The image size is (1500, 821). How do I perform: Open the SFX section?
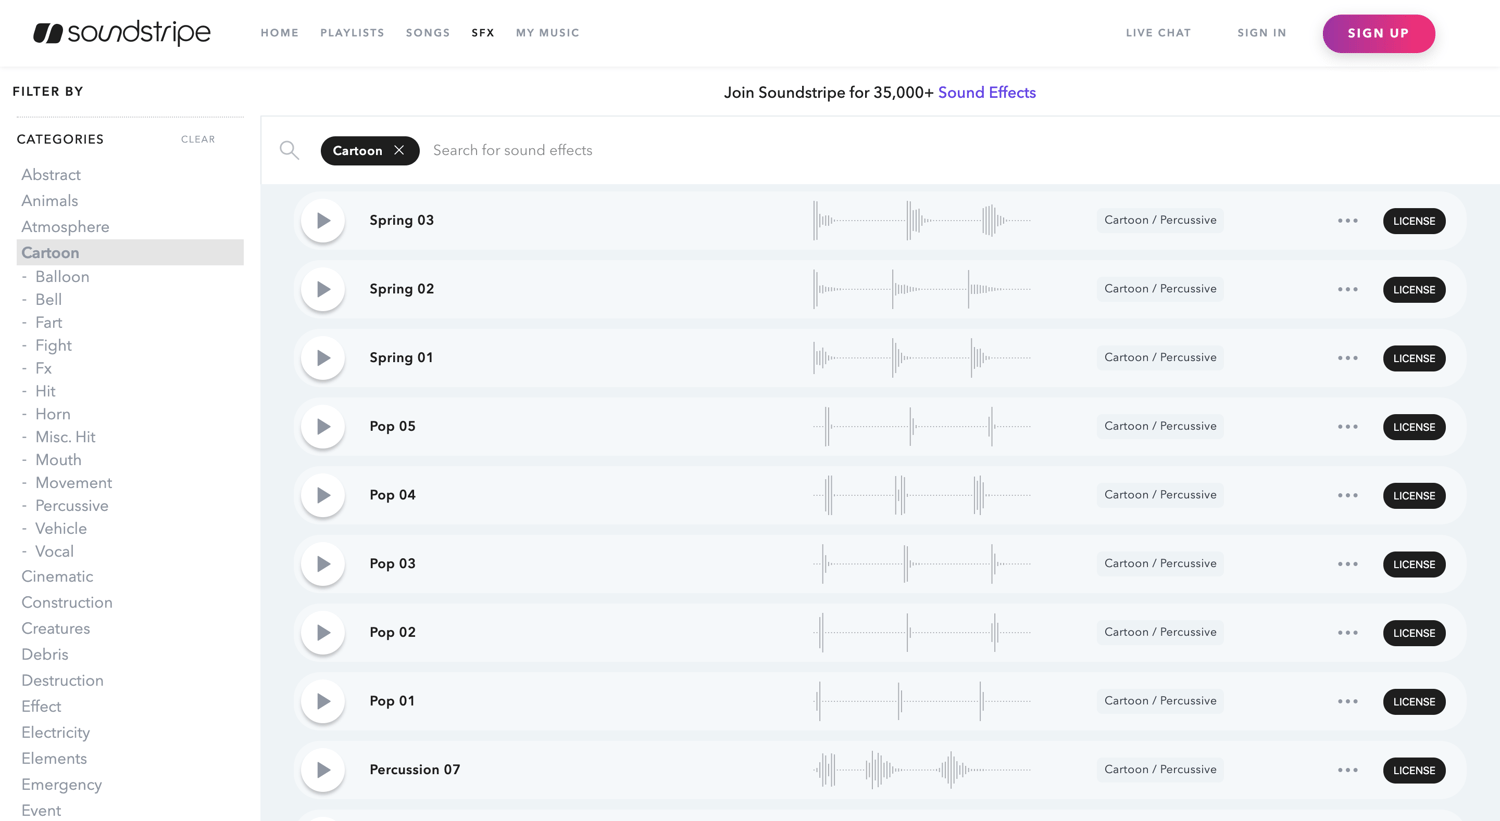tap(483, 32)
